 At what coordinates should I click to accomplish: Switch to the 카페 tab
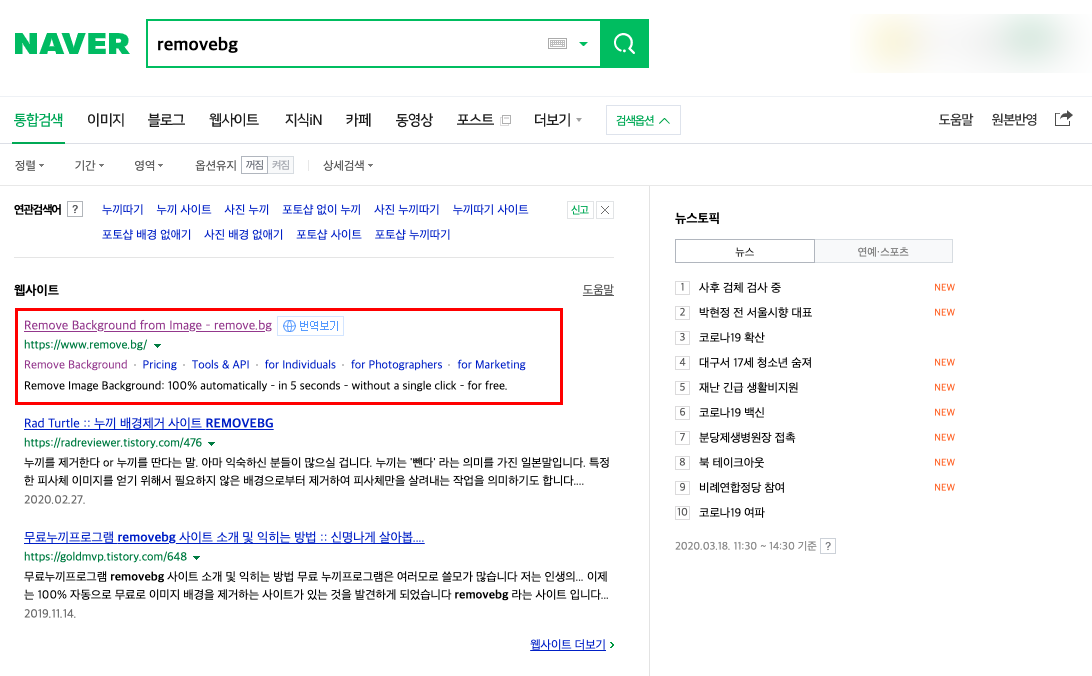(x=358, y=120)
